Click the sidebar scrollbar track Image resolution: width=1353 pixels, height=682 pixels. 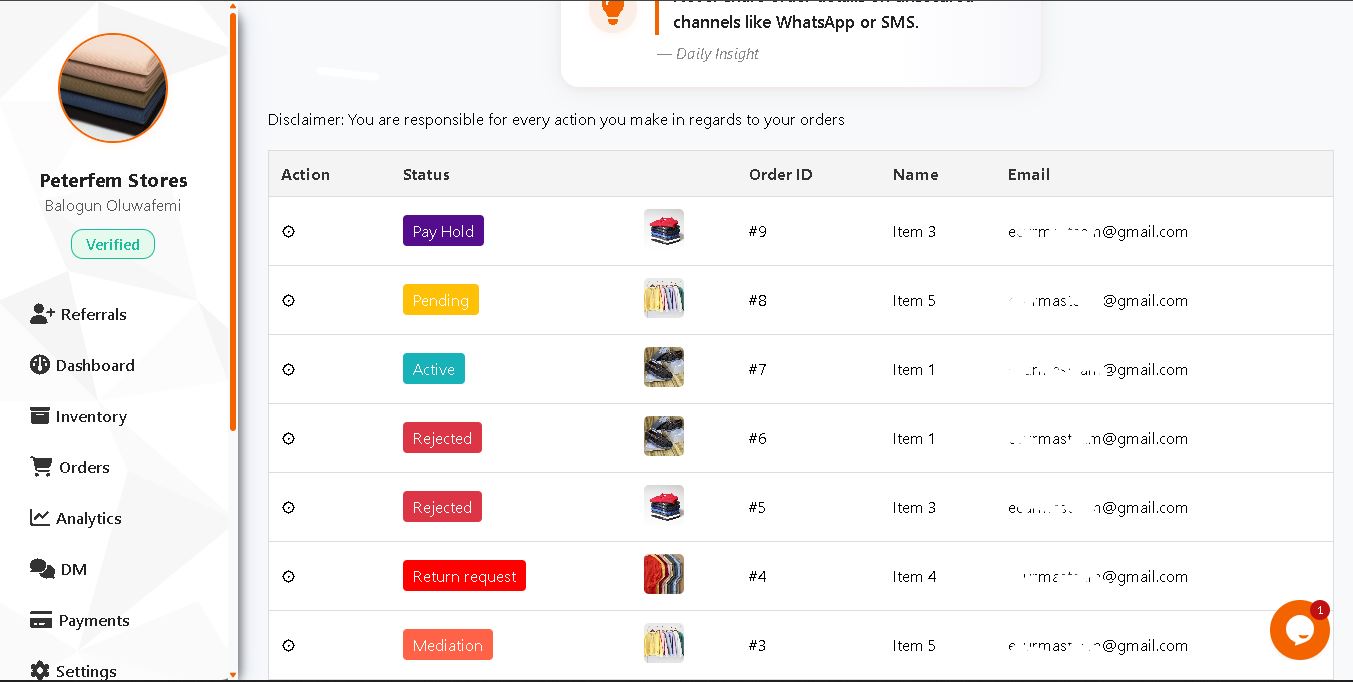233,340
